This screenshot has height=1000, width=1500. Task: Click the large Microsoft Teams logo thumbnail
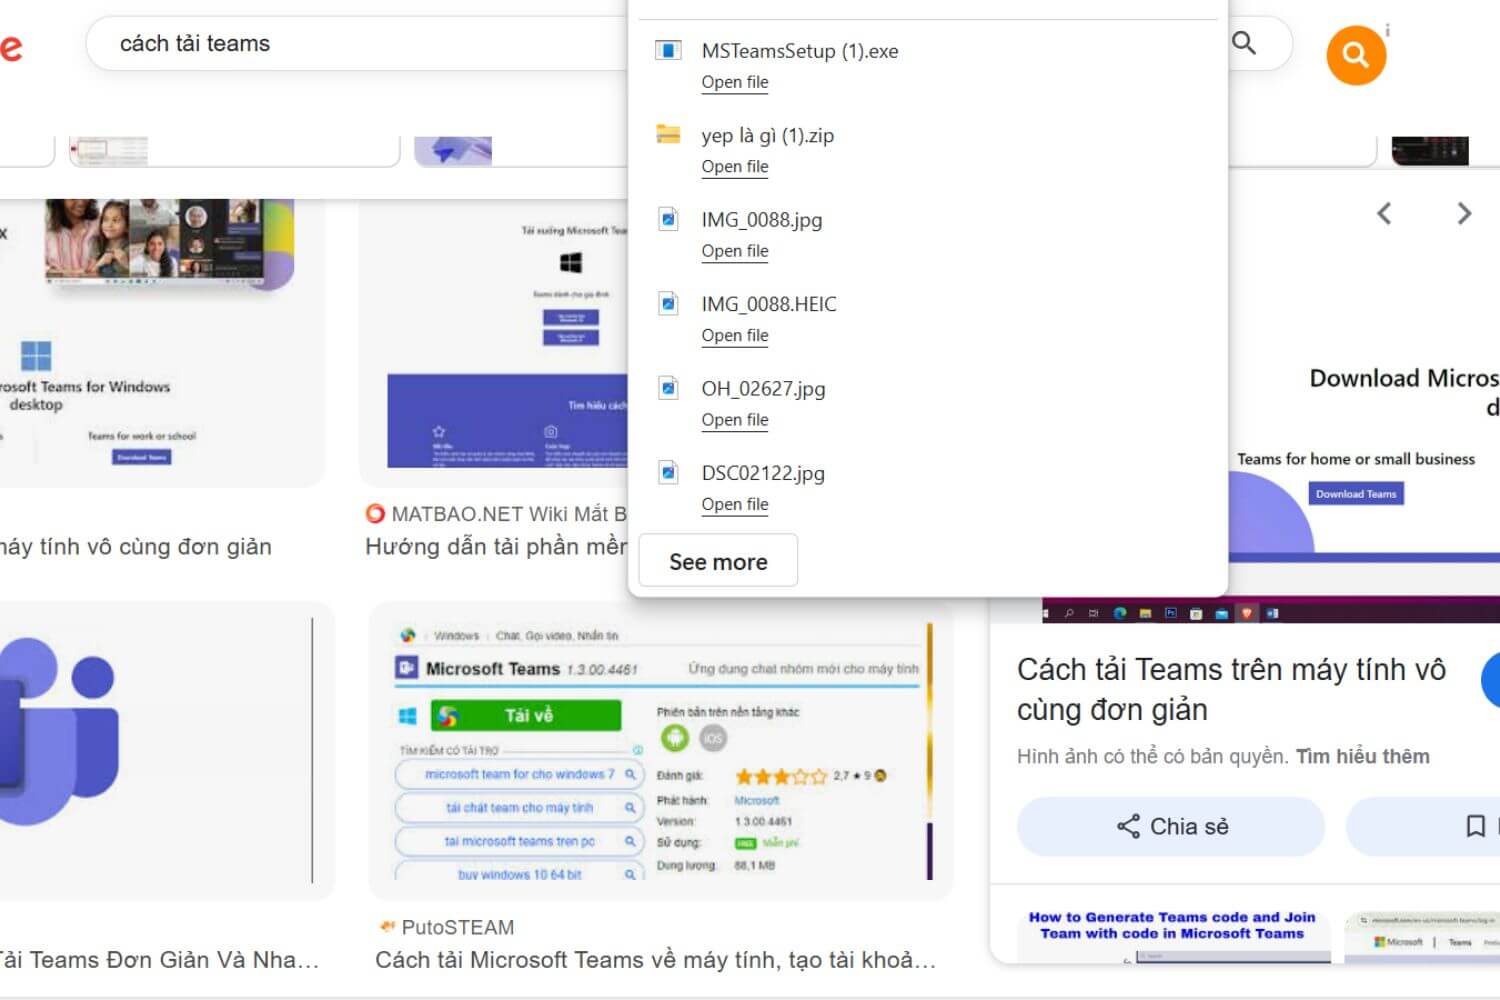click(160, 750)
